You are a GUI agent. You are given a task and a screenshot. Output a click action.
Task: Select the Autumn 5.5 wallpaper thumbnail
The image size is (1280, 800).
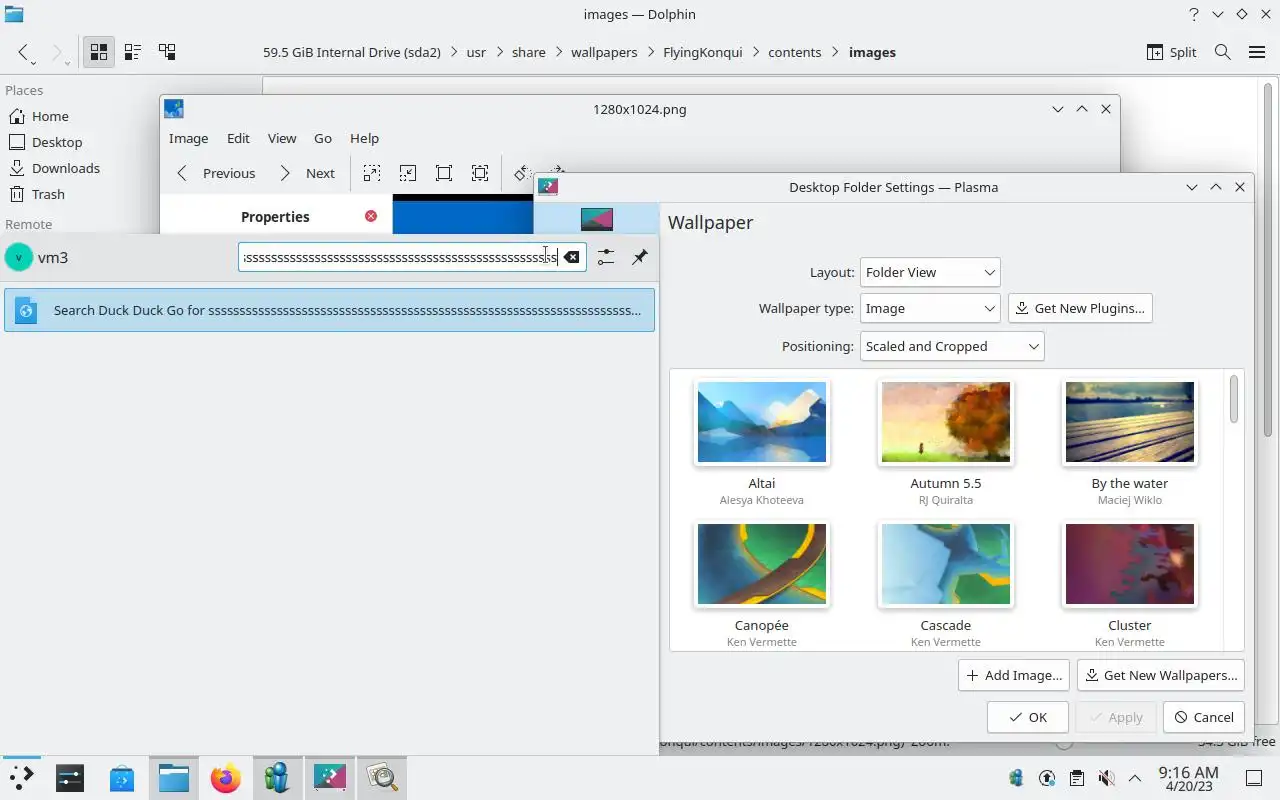click(946, 422)
